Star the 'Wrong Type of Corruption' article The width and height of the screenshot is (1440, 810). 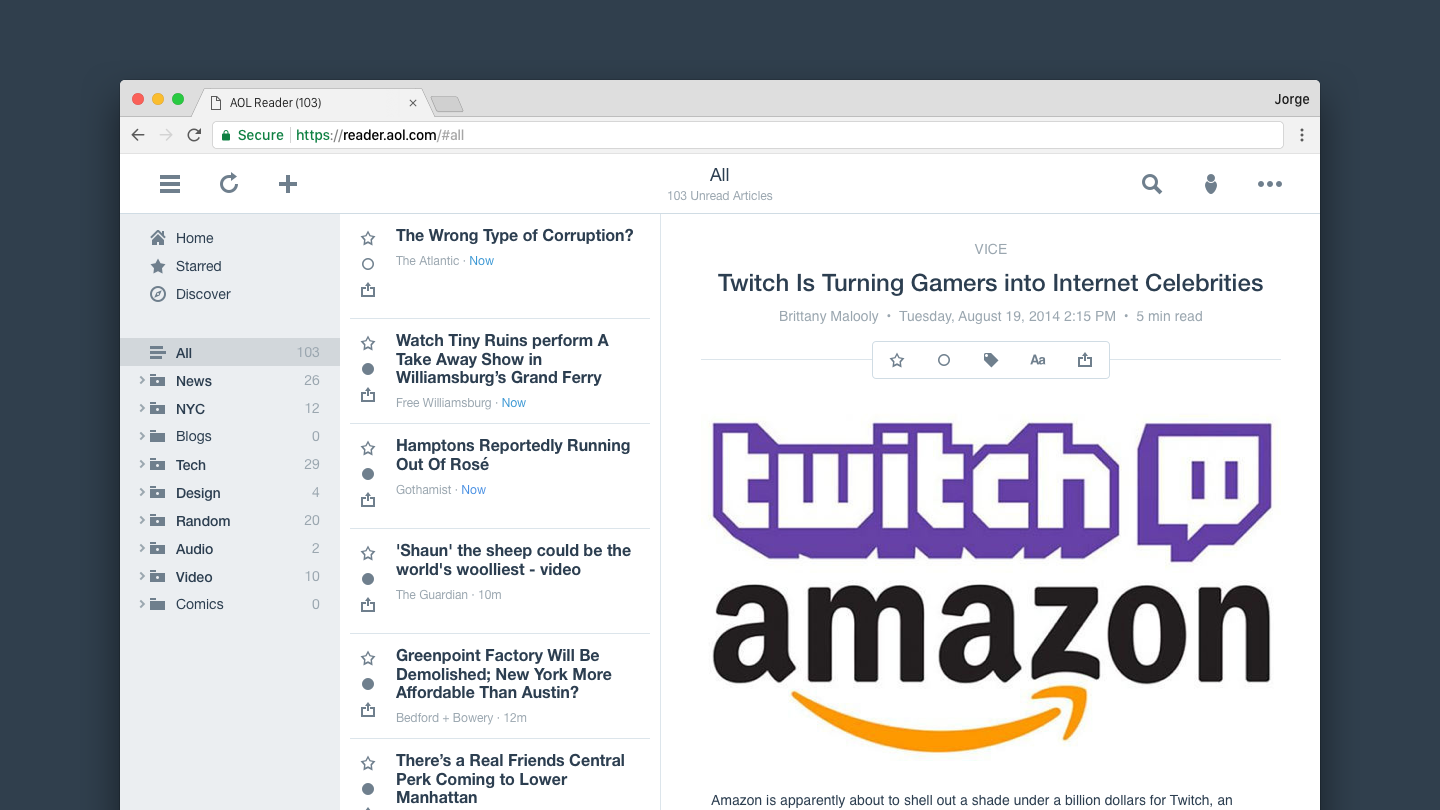368,238
